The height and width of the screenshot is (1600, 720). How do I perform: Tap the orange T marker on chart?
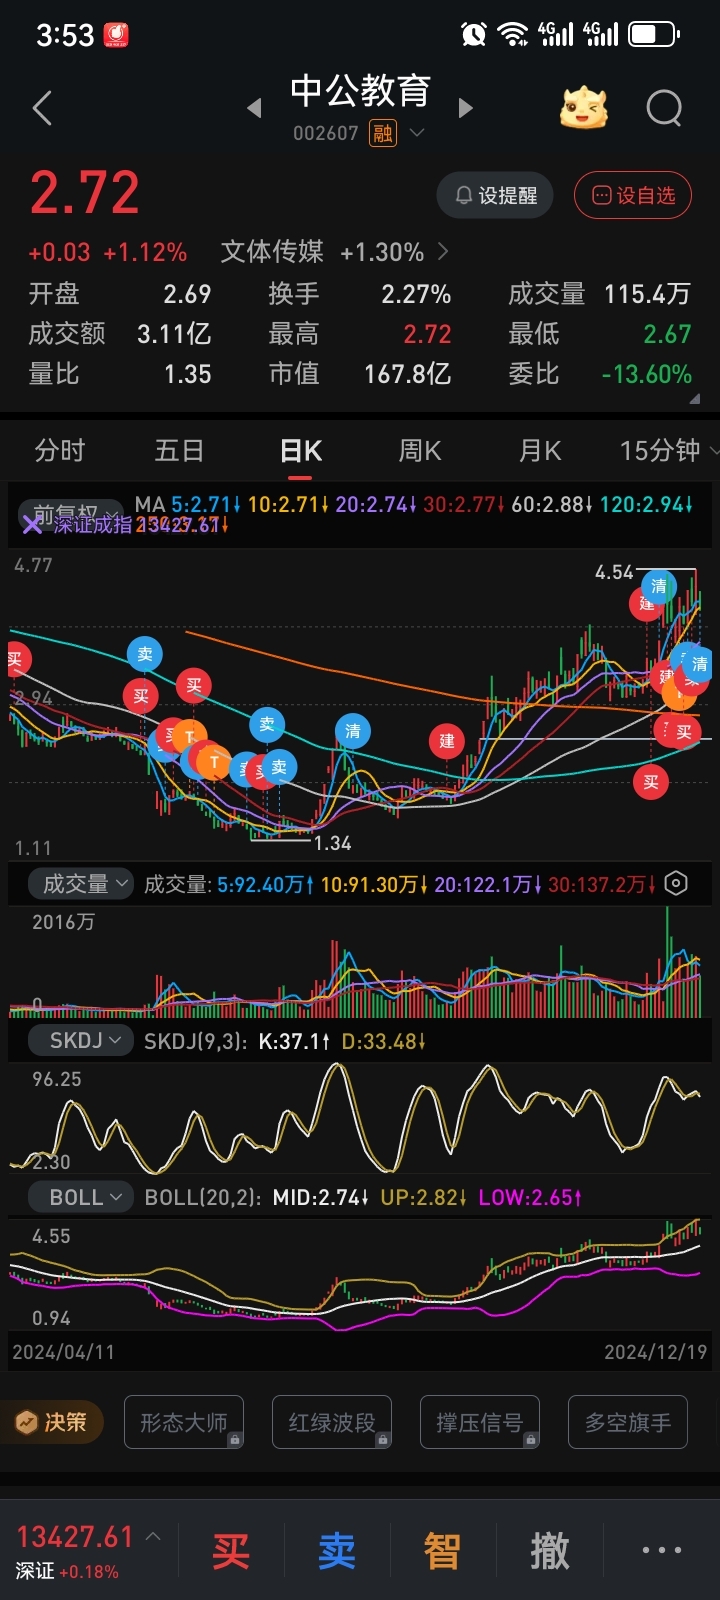click(x=213, y=762)
